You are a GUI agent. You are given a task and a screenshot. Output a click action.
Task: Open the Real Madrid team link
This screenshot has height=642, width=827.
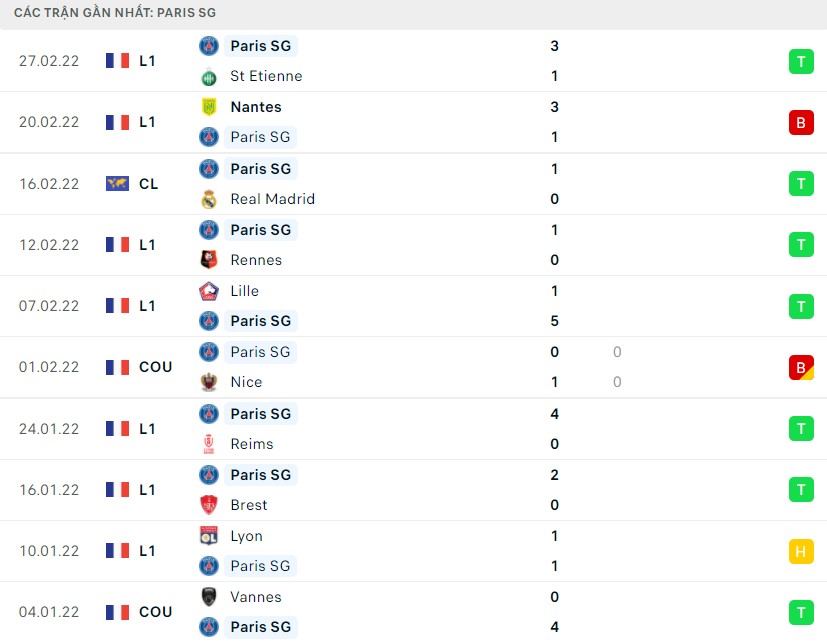[x=273, y=199]
